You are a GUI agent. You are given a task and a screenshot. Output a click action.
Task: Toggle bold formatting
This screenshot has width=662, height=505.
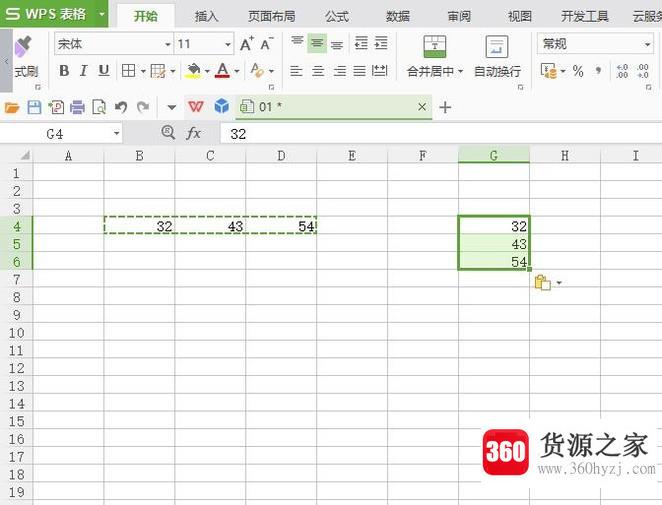[x=64, y=71]
